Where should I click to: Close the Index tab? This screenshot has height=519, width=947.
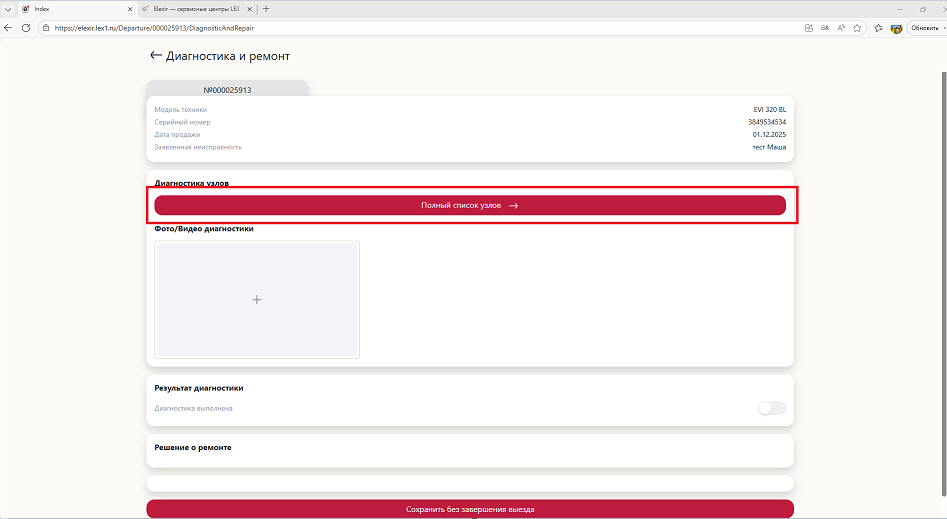point(130,9)
